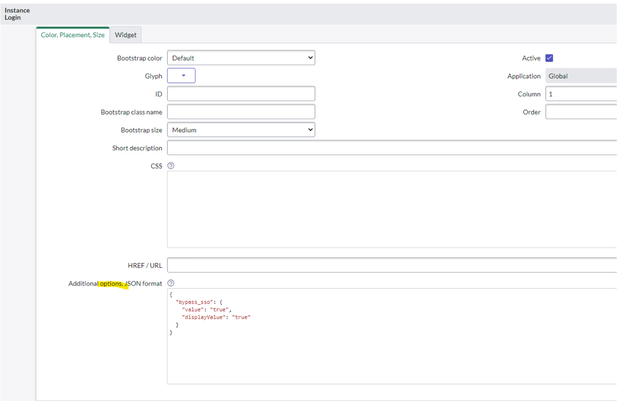Click the Active field label
The width and height of the screenshot is (621, 406).
[530, 58]
